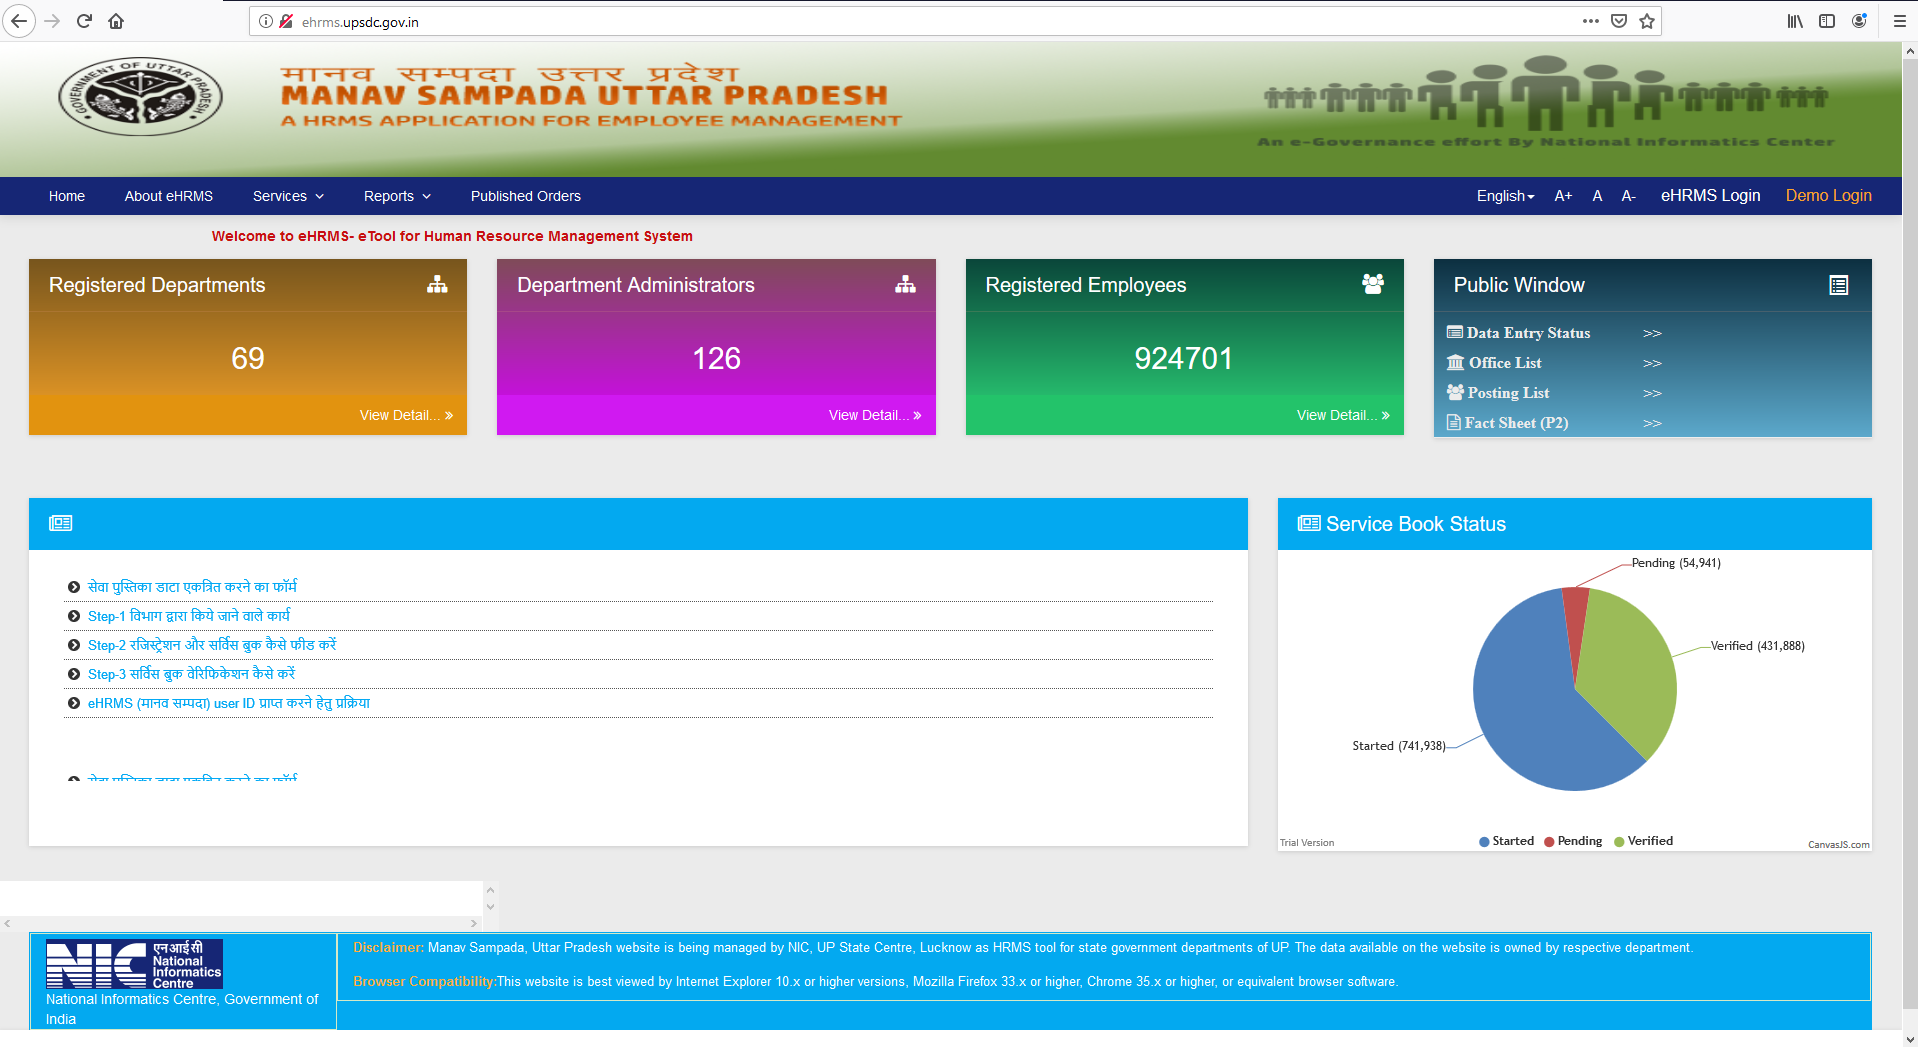Screen dimensions: 1918x1047
Task: Open the Published Orders menu item
Action: click(525, 196)
